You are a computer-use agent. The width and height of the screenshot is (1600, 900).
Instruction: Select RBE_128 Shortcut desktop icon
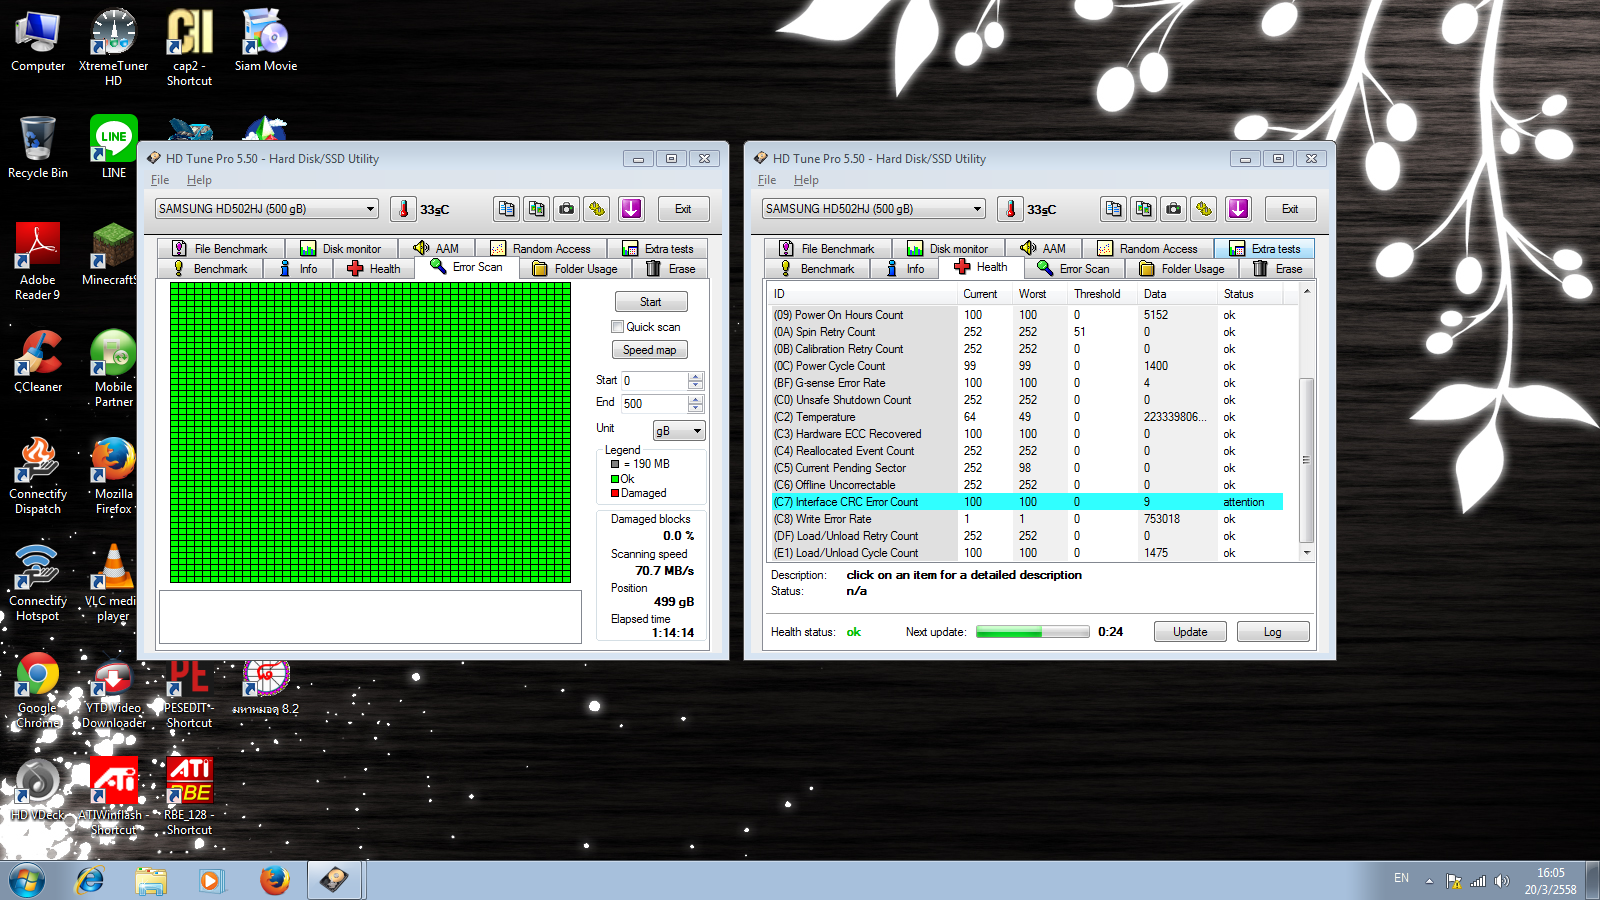(189, 797)
